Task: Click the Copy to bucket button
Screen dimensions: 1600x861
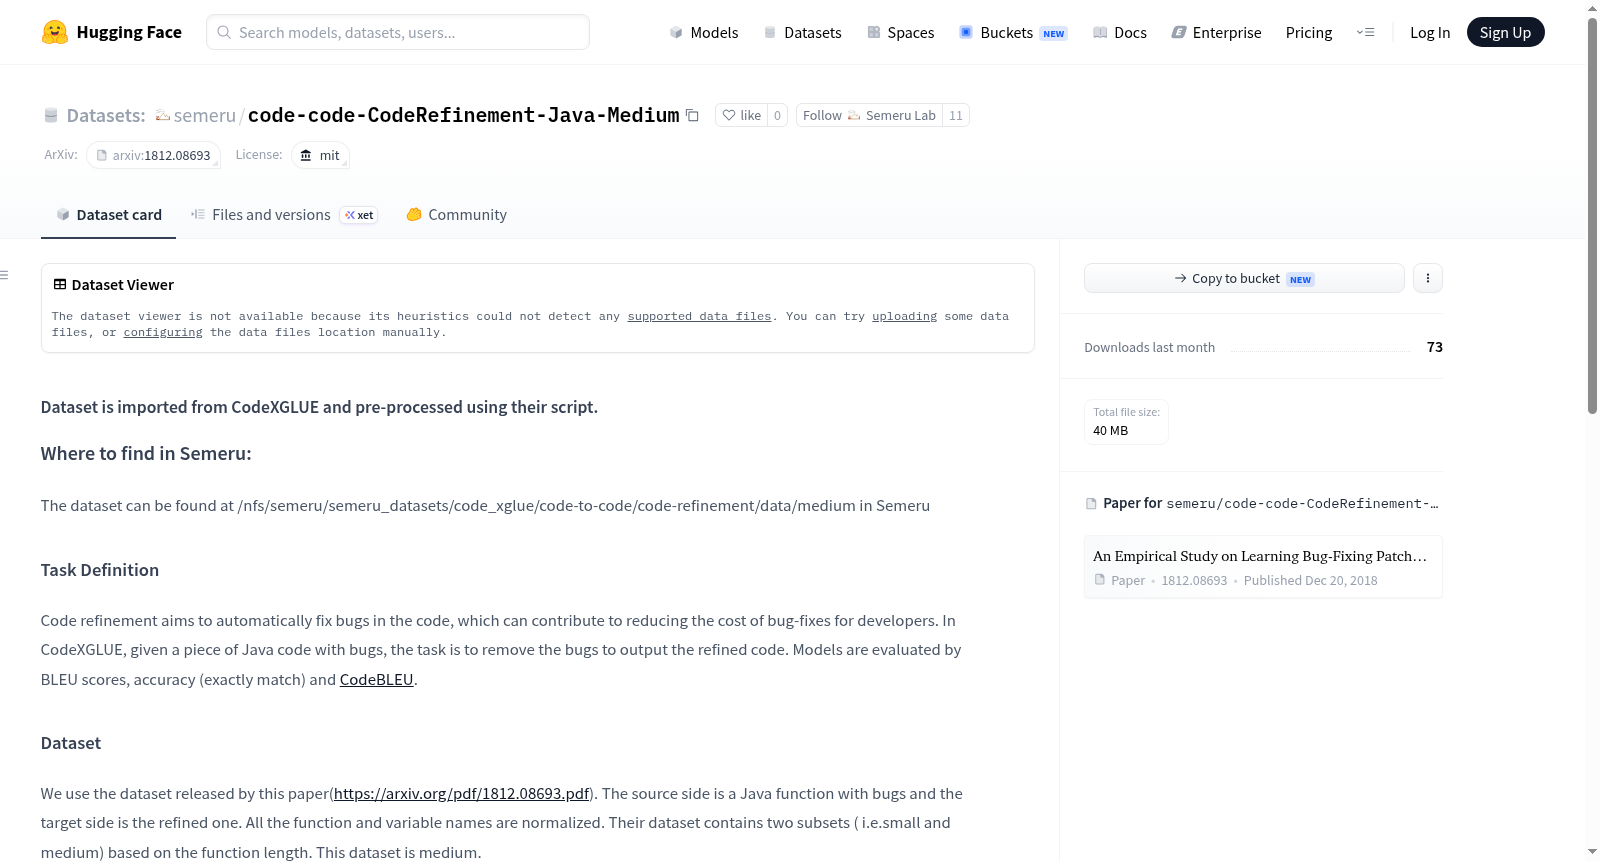Action: pos(1244,278)
